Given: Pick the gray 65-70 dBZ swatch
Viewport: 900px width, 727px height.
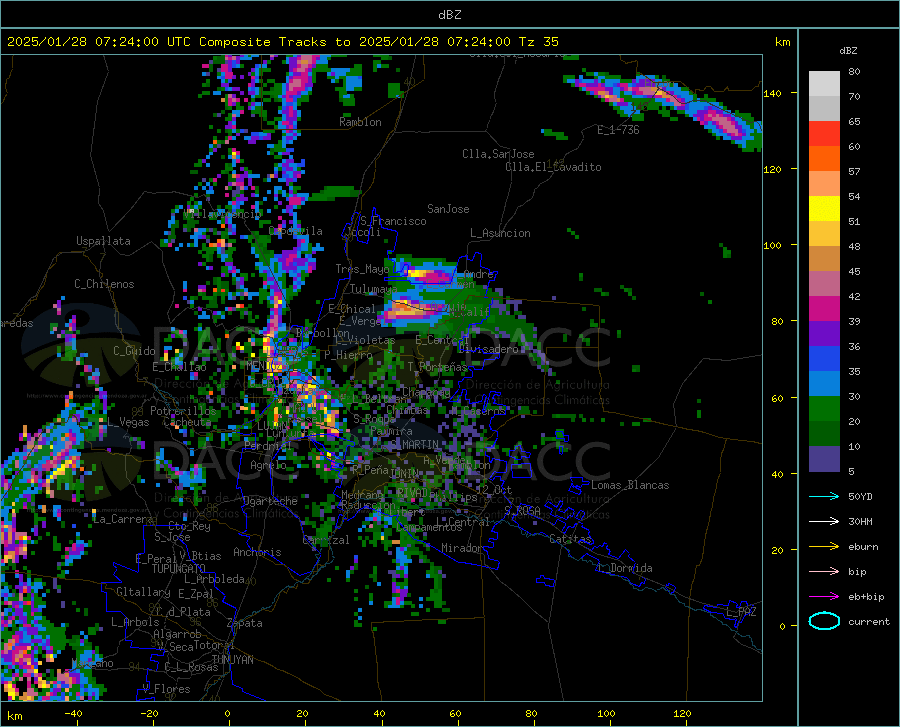Looking at the screenshot, I should (x=824, y=109).
